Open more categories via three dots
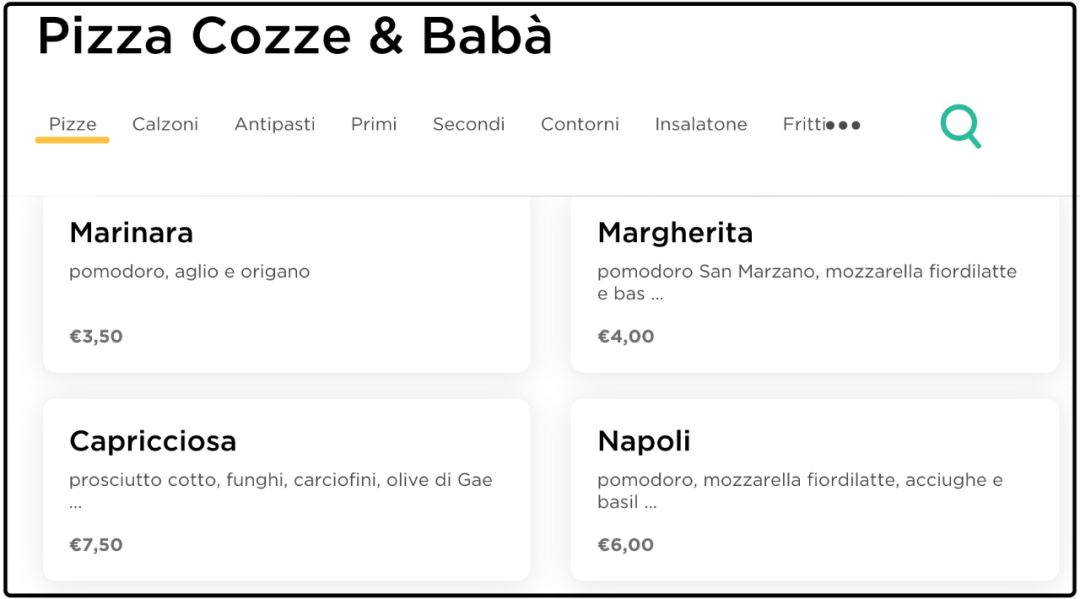 coord(844,125)
